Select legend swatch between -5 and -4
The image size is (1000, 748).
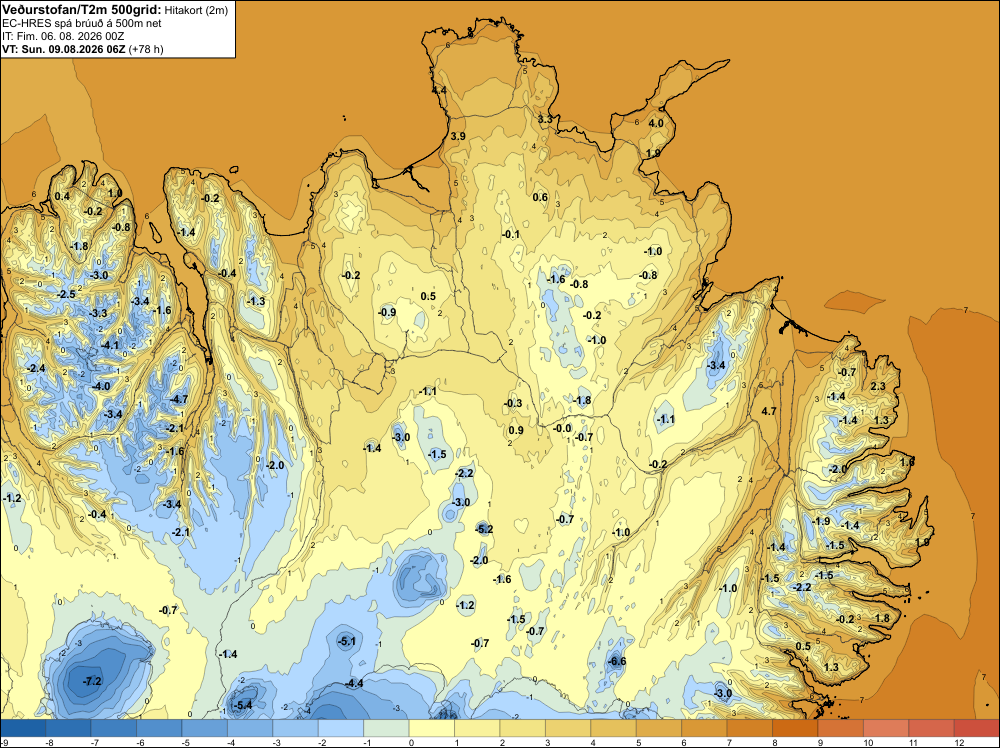click(205, 728)
